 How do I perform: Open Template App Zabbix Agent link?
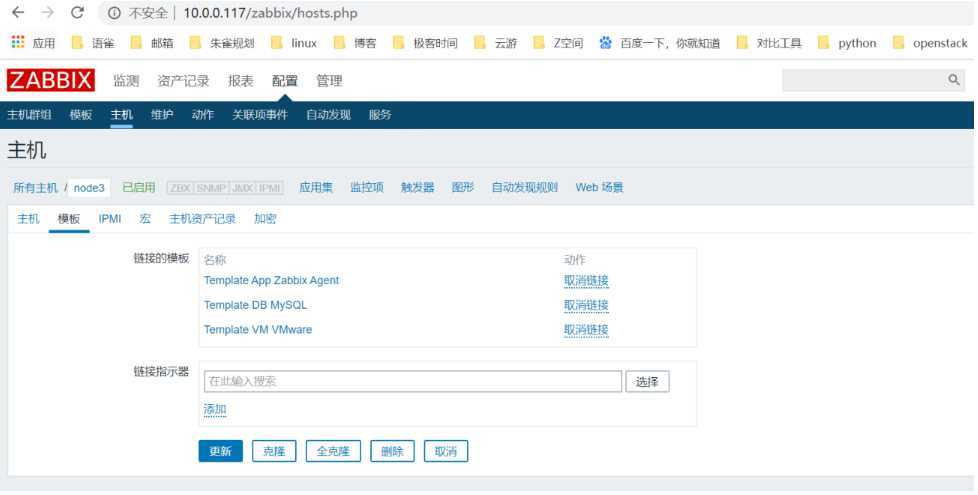(271, 281)
